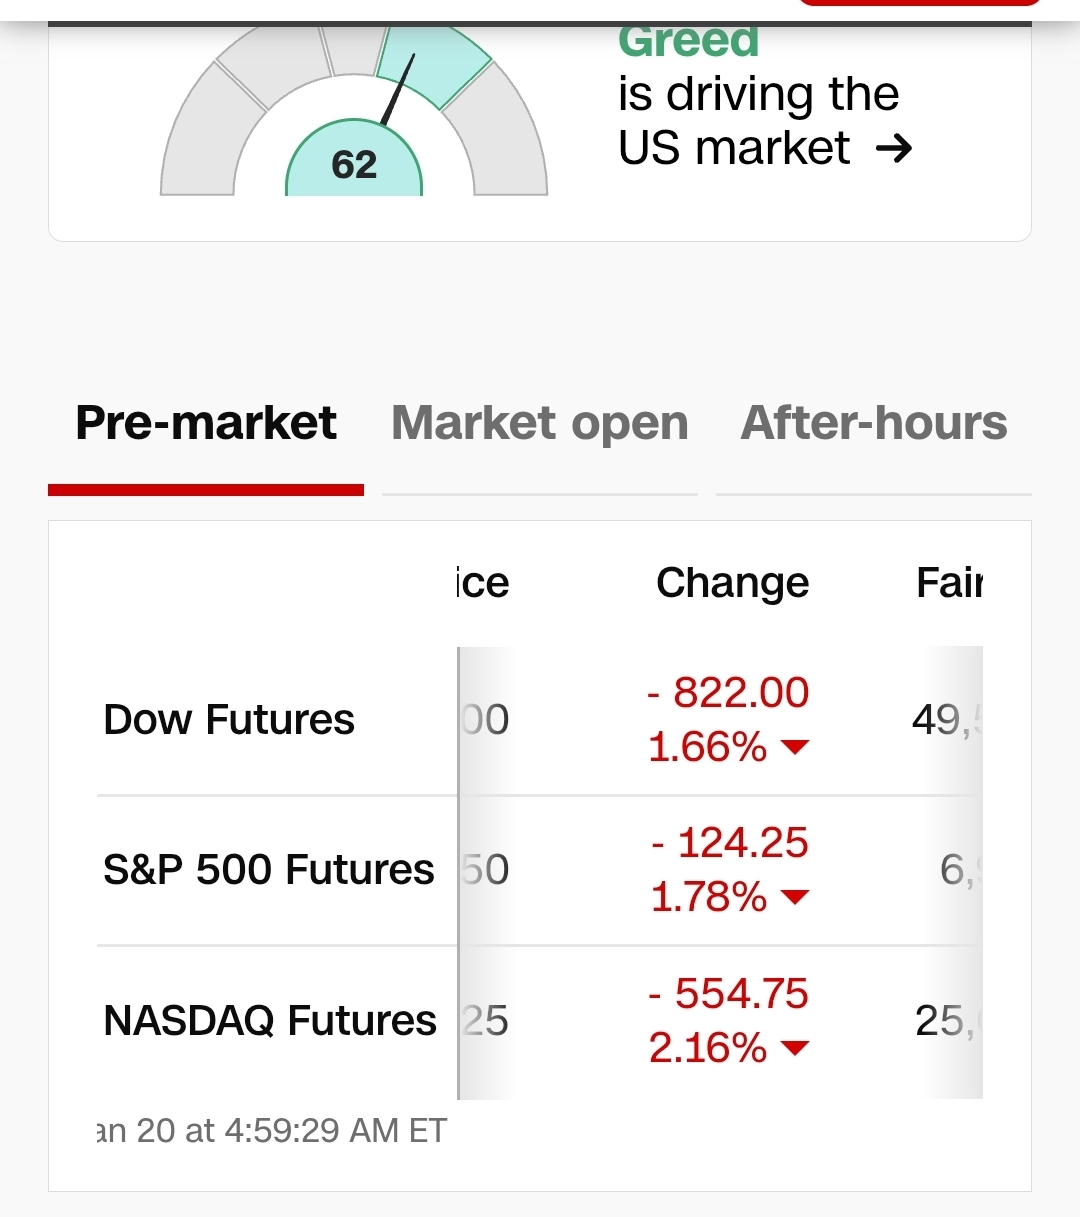Open the After-hours tab
The image size is (1080, 1217).
pyautogui.click(x=874, y=423)
